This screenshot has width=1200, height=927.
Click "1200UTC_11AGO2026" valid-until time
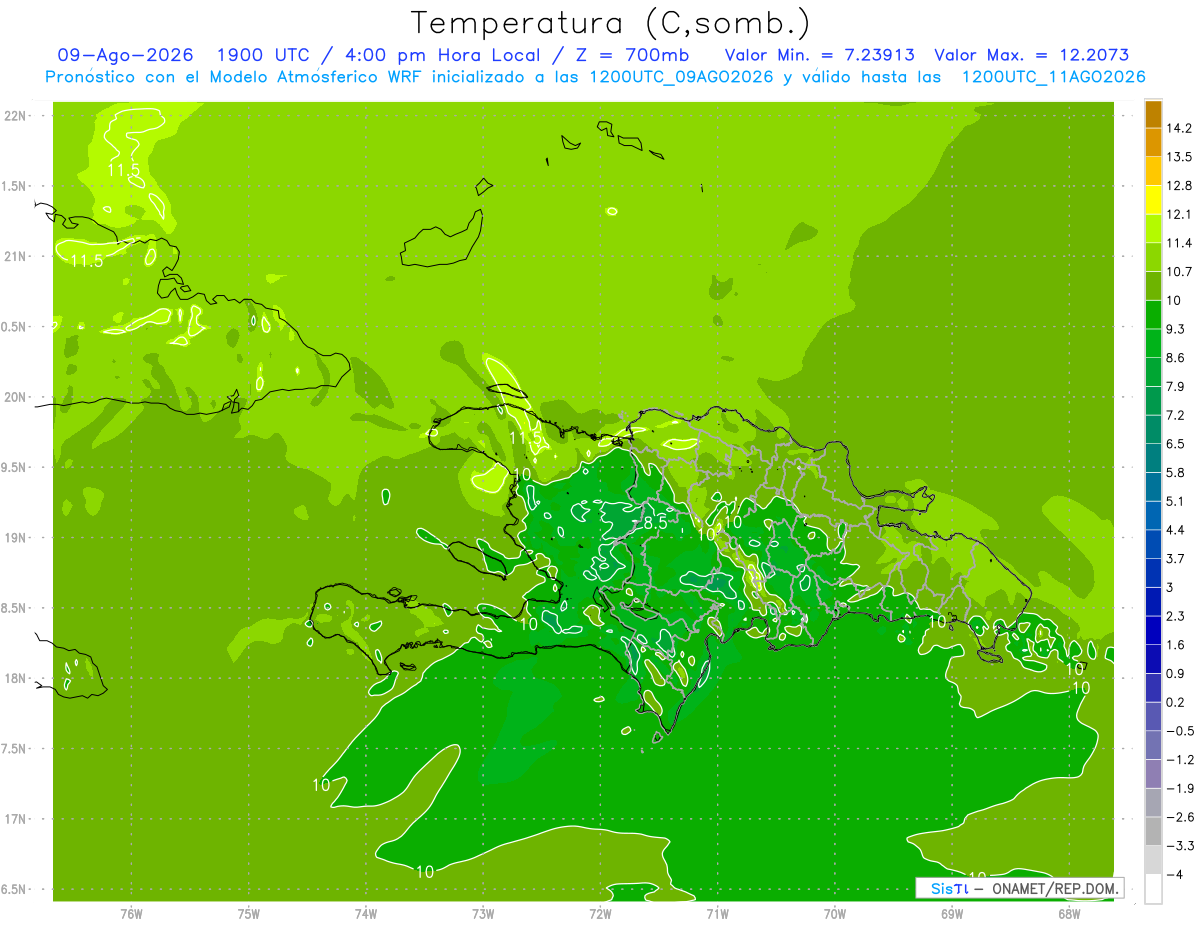(x=1053, y=77)
